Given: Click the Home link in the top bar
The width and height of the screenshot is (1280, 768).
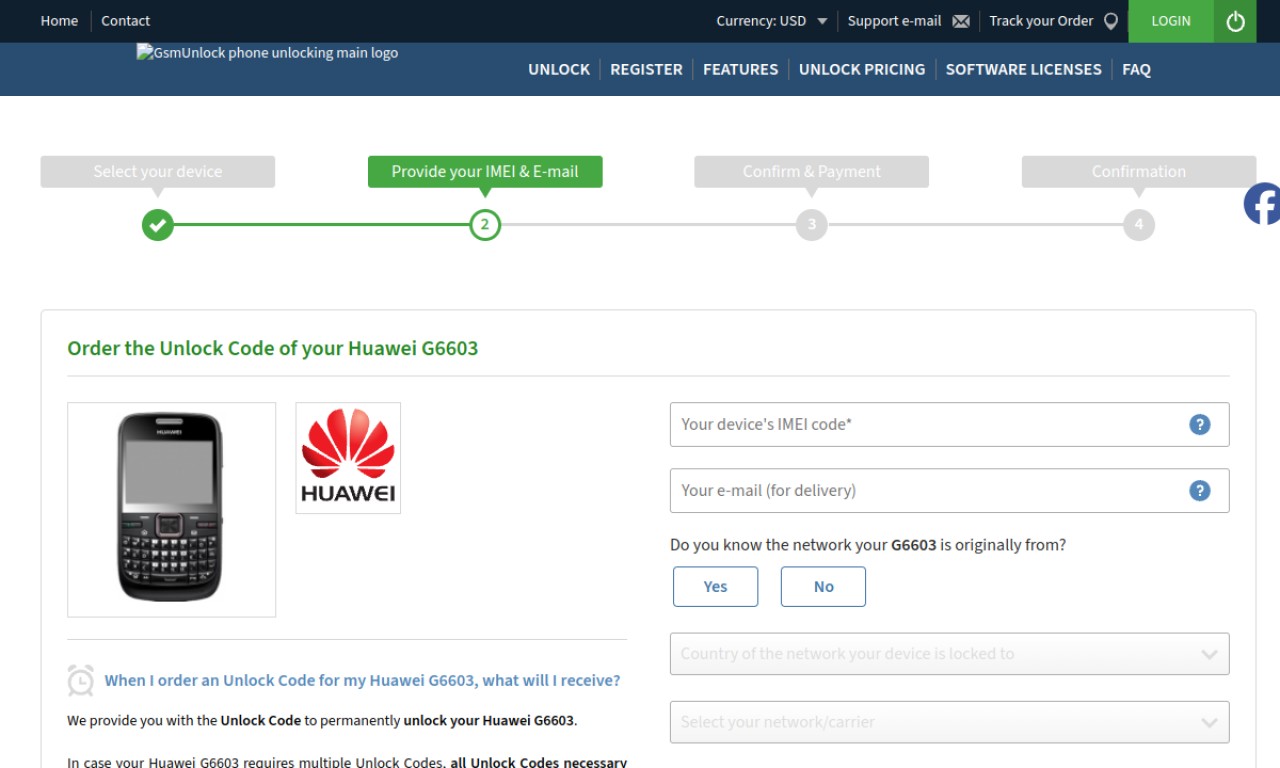Looking at the screenshot, I should pyautogui.click(x=59, y=21).
